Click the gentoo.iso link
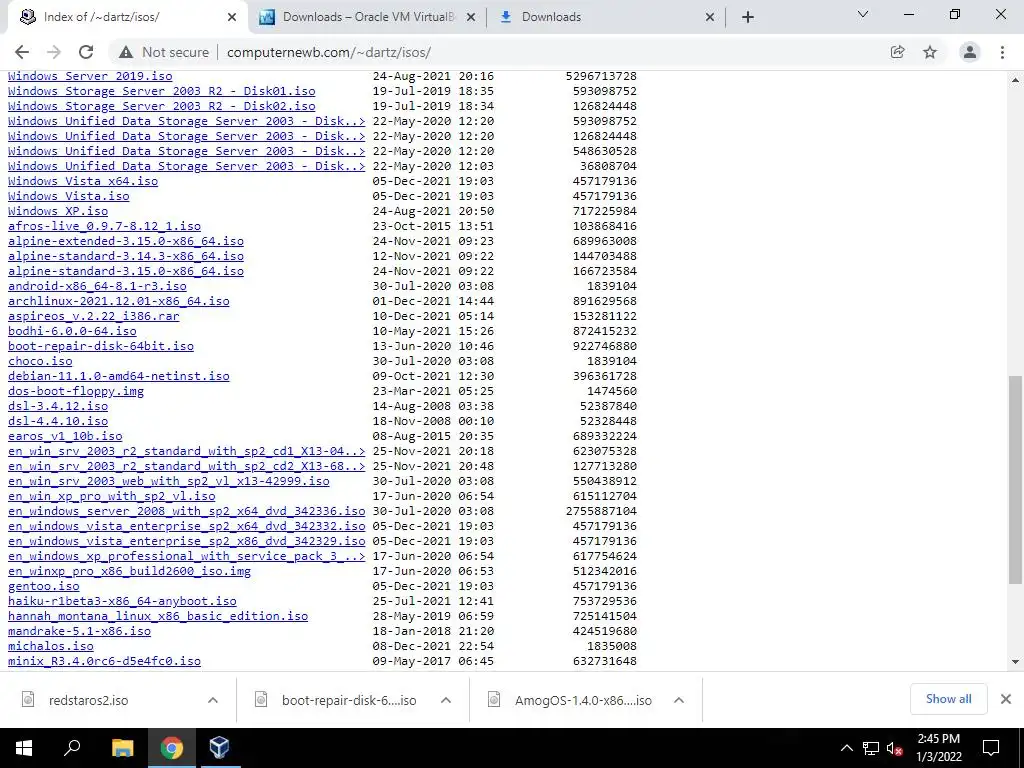Viewport: 1024px width, 768px height. pyautogui.click(x=44, y=586)
